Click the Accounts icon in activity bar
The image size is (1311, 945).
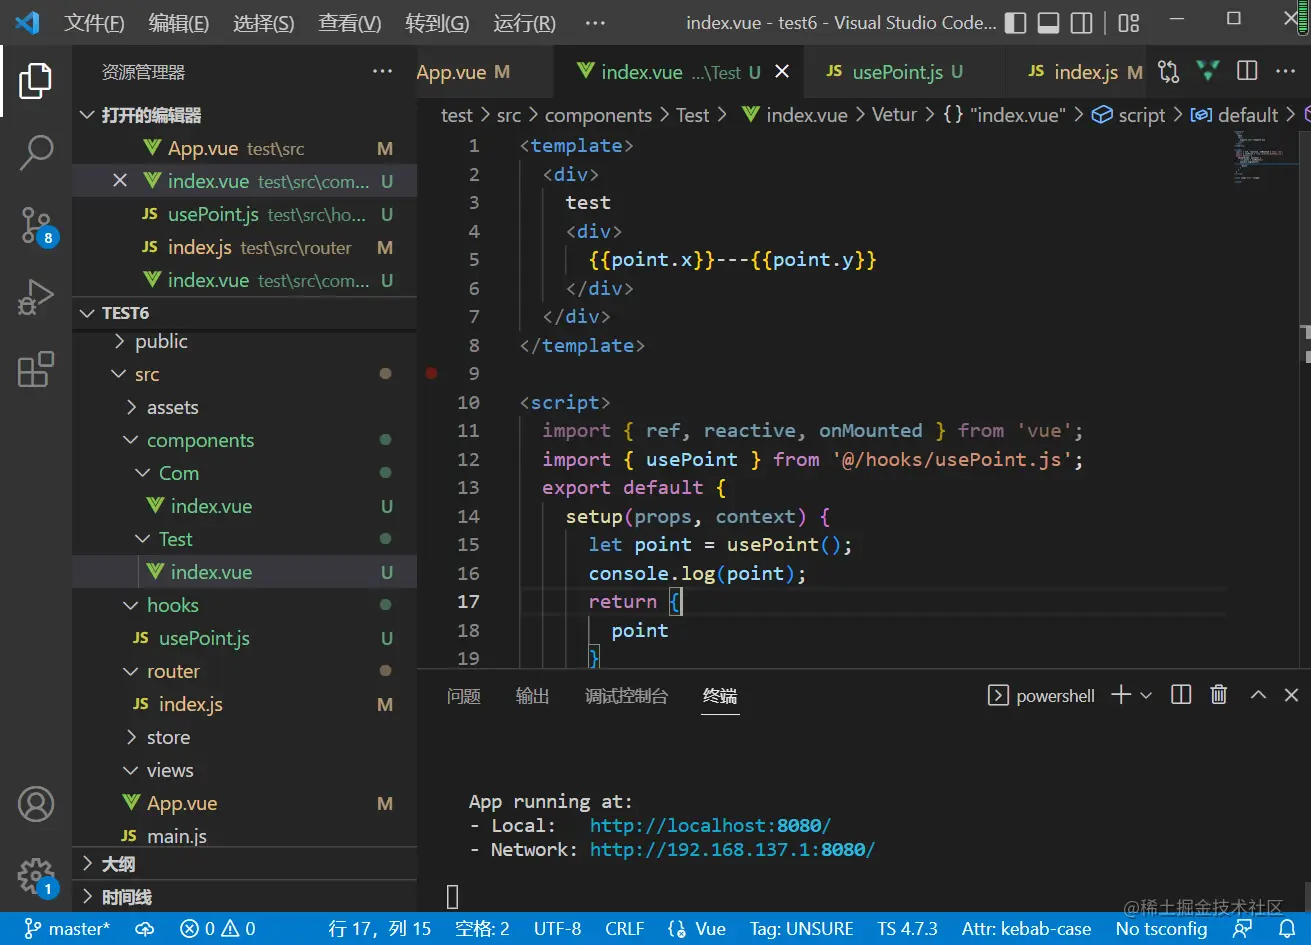(x=36, y=804)
